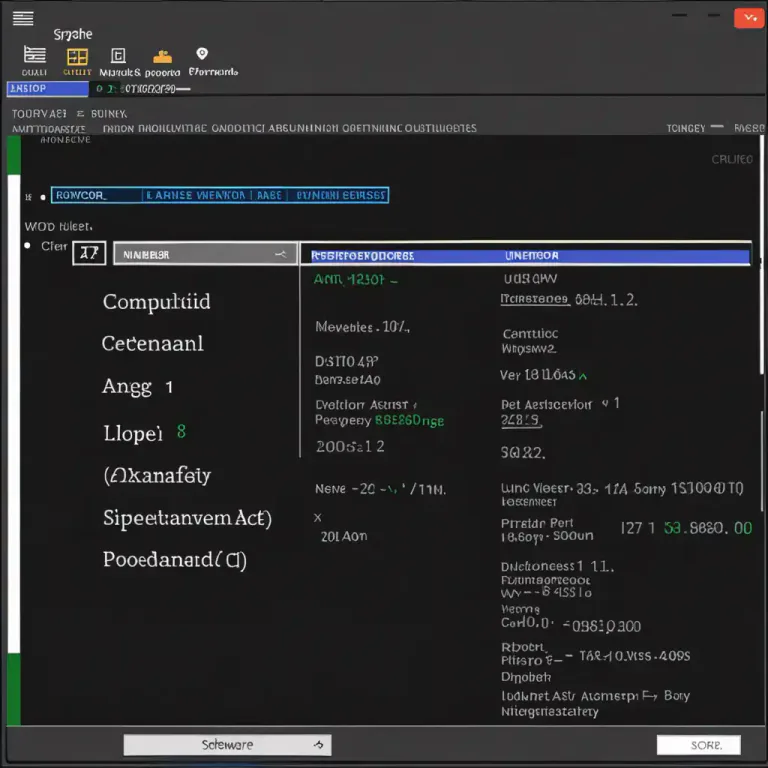Click the x mark above 201 Aon
This screenshot has height=768, width=768.
(318, 517)
